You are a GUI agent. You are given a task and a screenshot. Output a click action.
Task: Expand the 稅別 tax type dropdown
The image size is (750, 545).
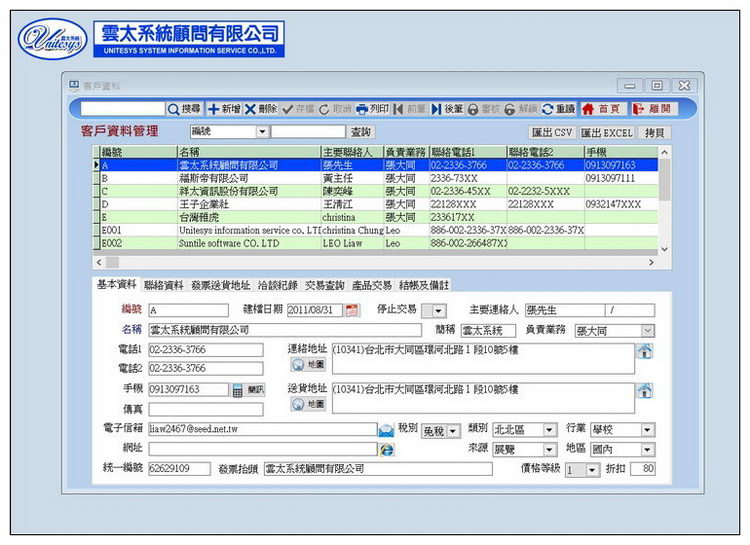click(x=453, y=431)
